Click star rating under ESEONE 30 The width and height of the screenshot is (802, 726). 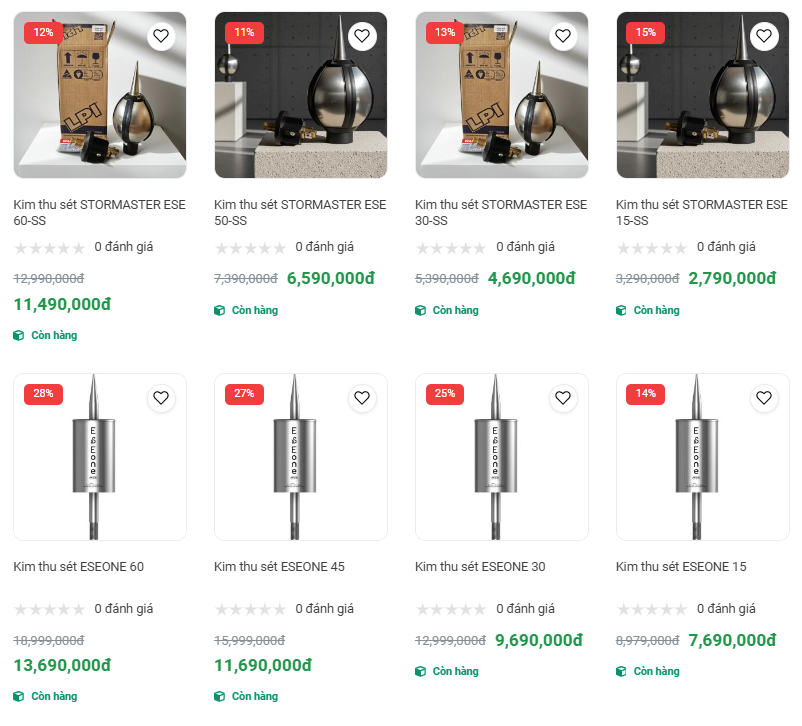pos(450,609)
